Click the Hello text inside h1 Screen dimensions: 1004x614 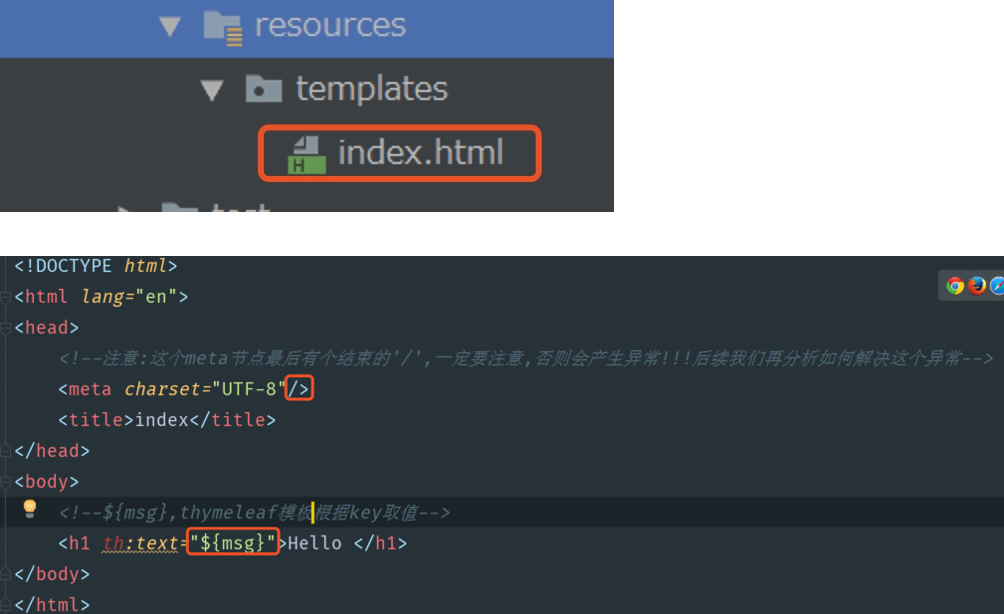tap(314, 544)
